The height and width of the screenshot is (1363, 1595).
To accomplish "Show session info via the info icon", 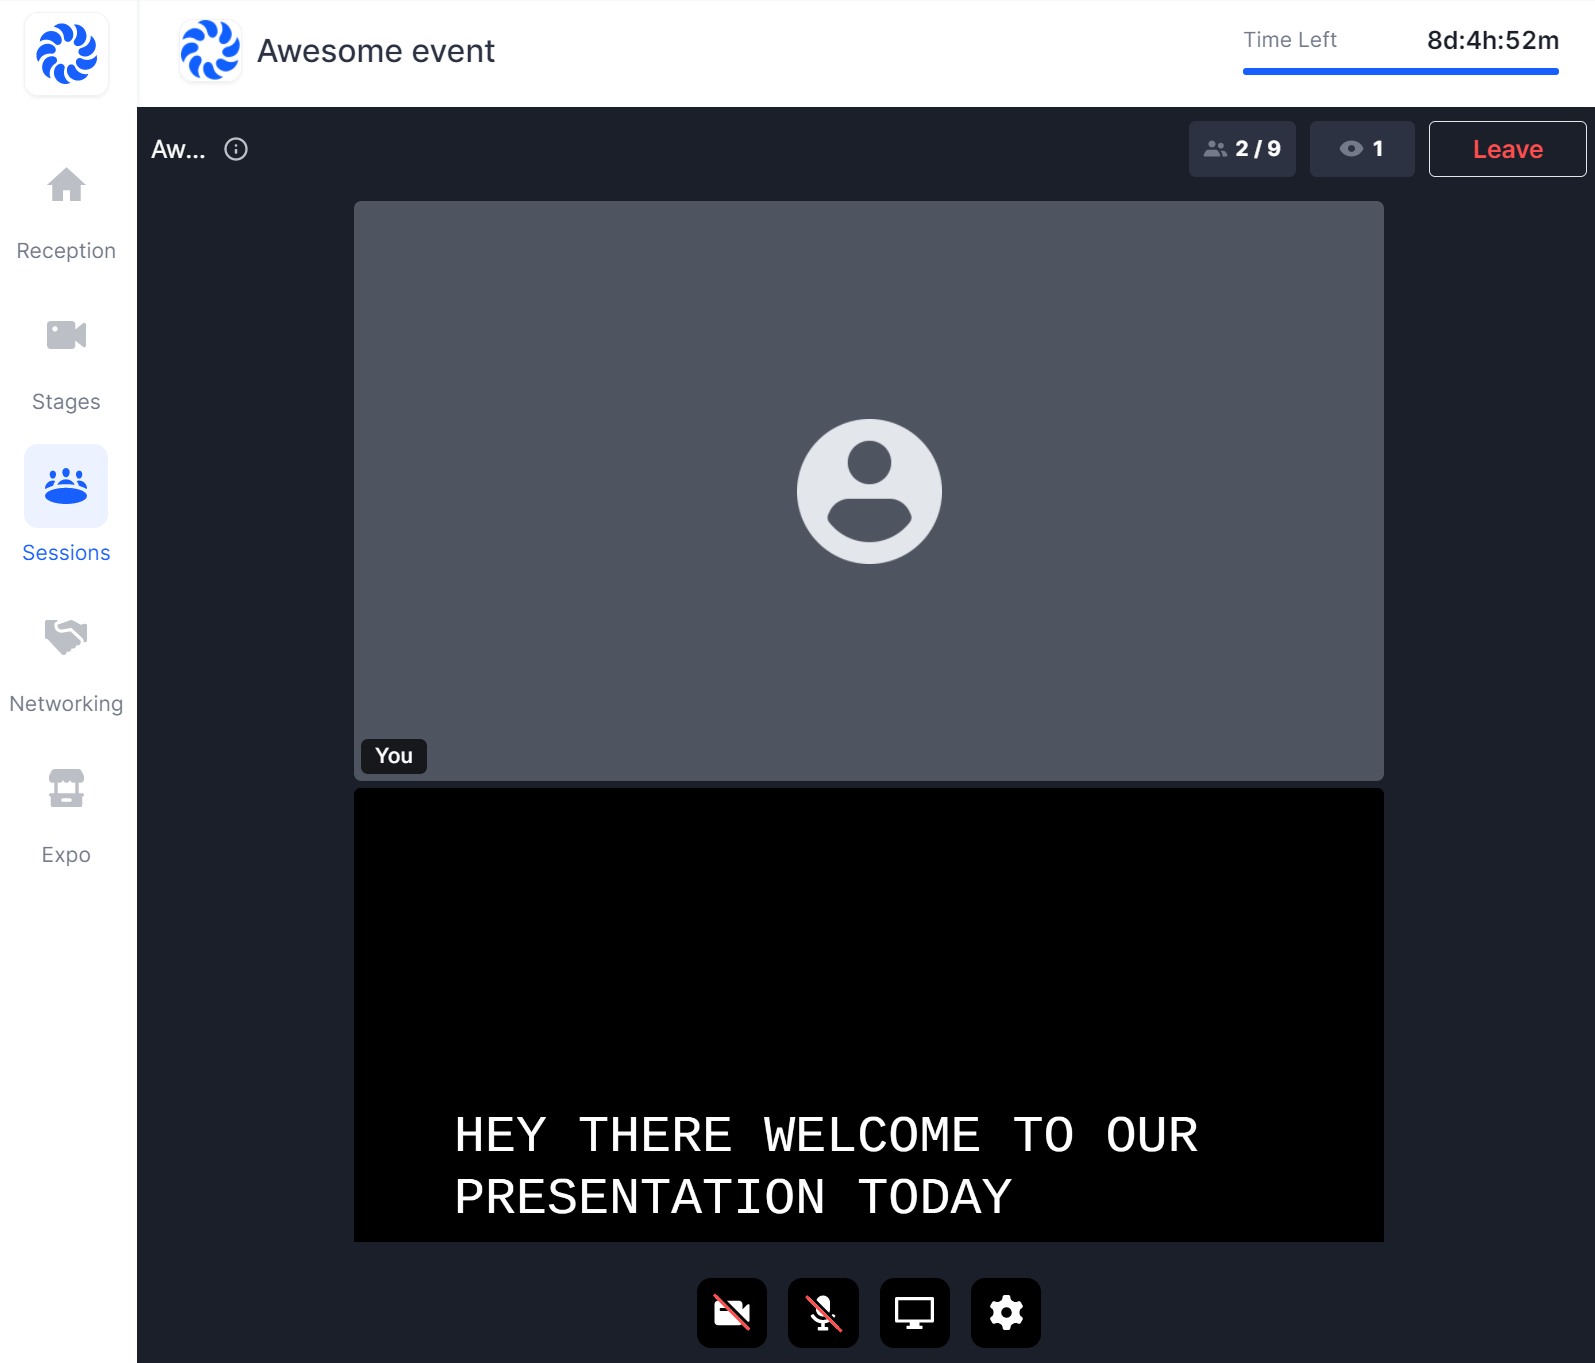I will coord(236,149).
